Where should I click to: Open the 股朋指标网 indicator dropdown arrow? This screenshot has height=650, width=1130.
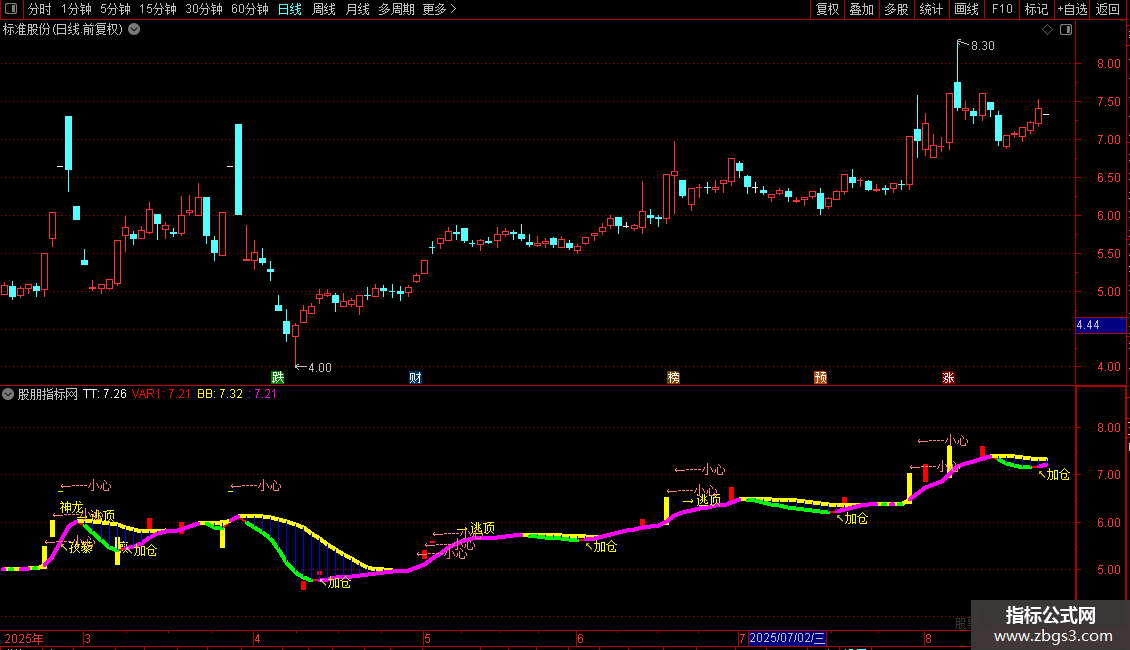coord(8,394)
